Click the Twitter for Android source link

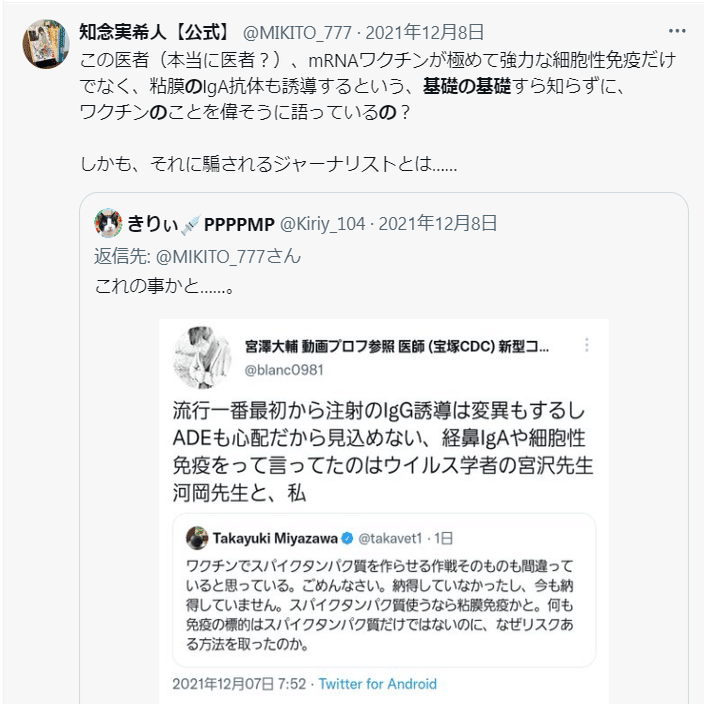click(378, 684)
